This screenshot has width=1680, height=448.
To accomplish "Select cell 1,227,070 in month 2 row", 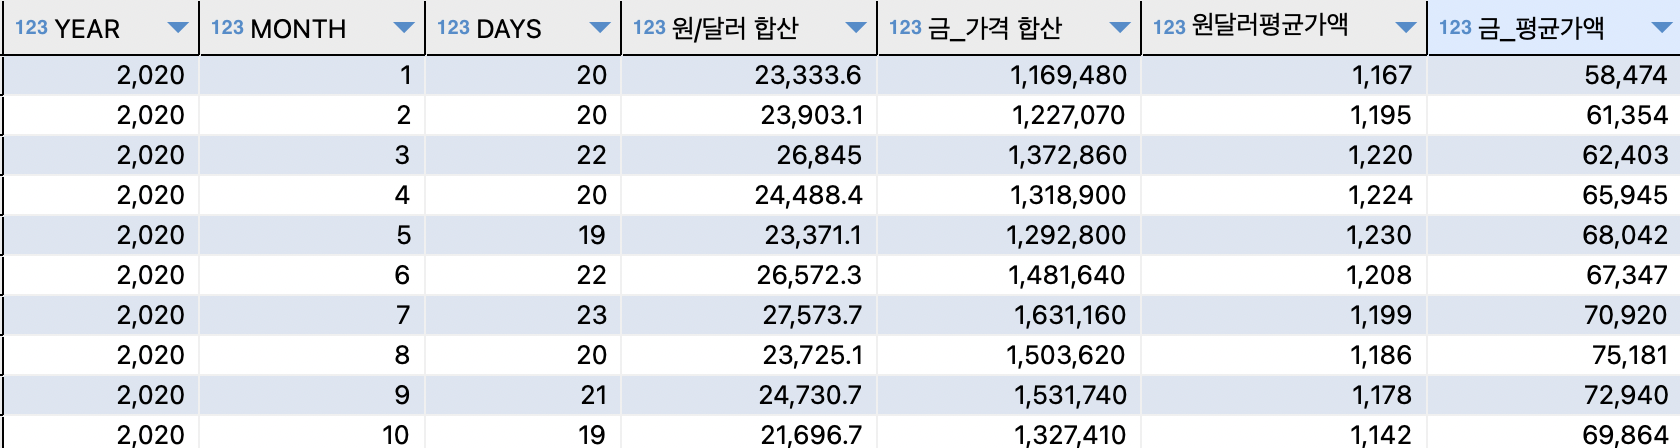I will tap(1009, 115).
